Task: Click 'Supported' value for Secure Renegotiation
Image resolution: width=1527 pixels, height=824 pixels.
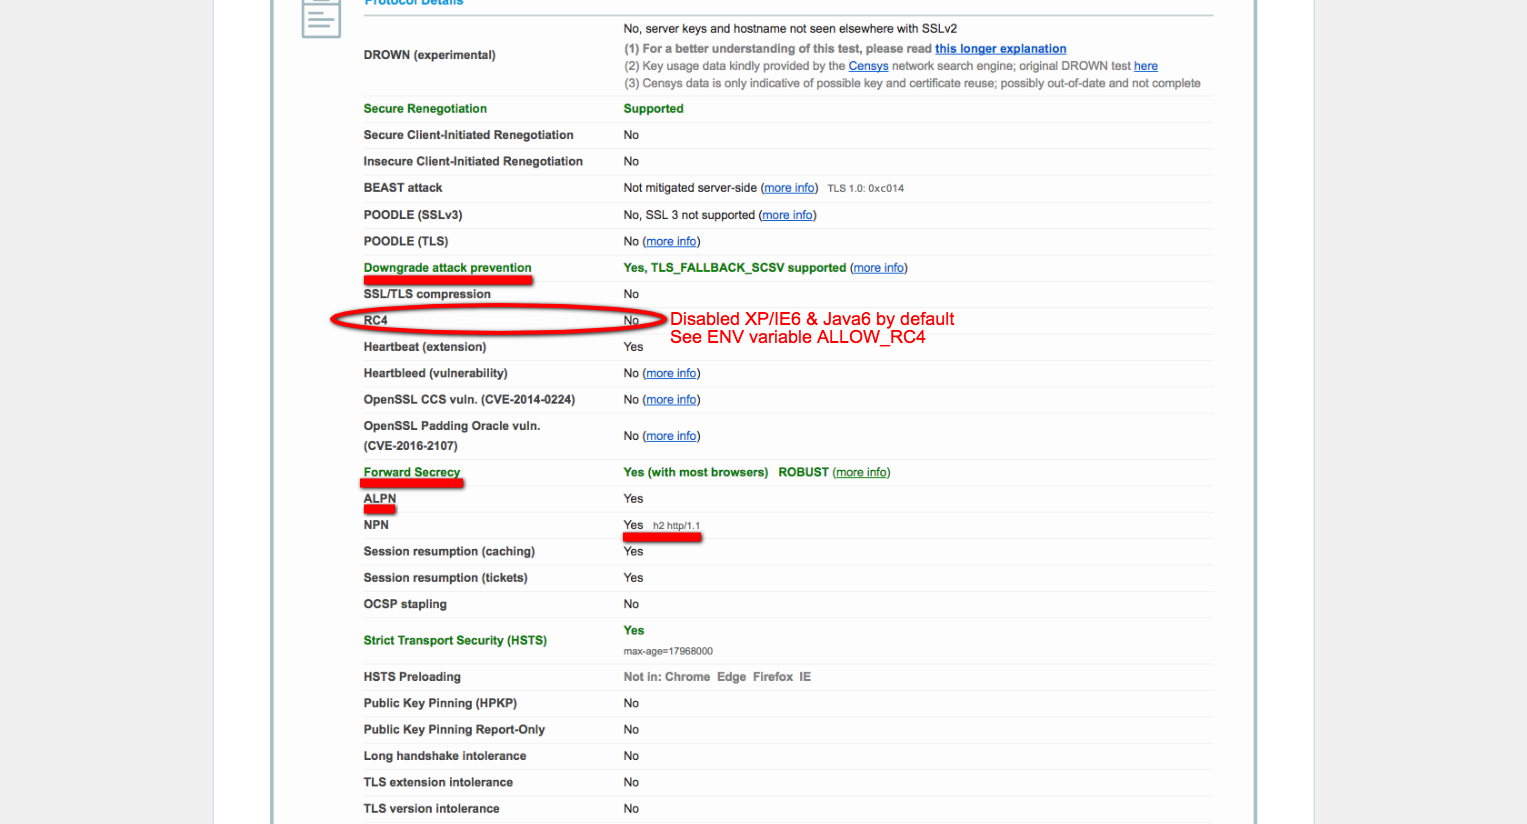Action: click(653, 109)
